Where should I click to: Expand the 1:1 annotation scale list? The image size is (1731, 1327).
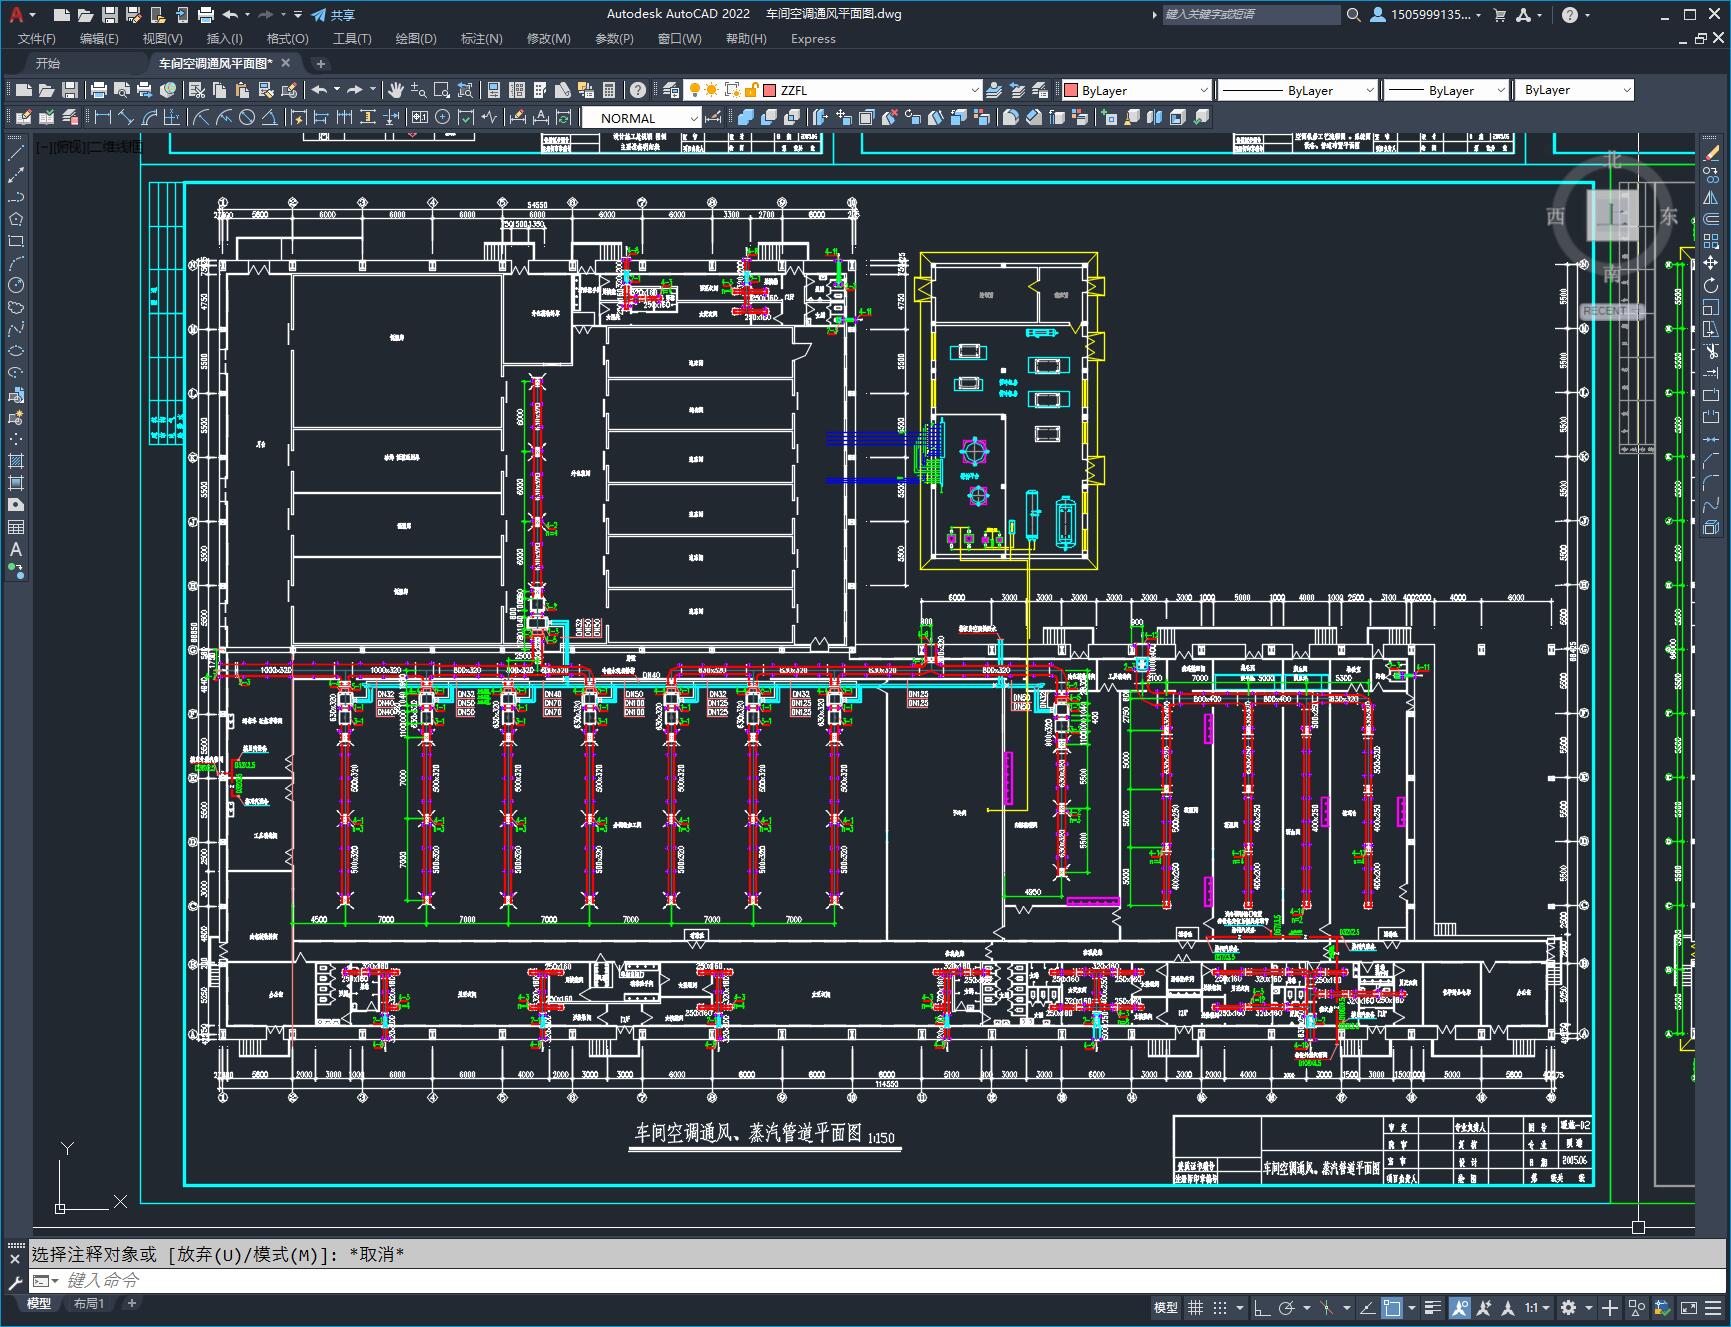(x=1537, y=1307)
